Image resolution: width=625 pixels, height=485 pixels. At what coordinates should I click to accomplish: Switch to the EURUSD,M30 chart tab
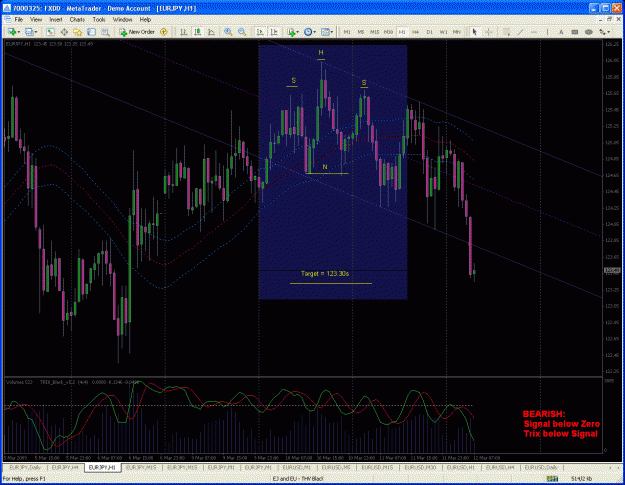(x=420, y=467)
